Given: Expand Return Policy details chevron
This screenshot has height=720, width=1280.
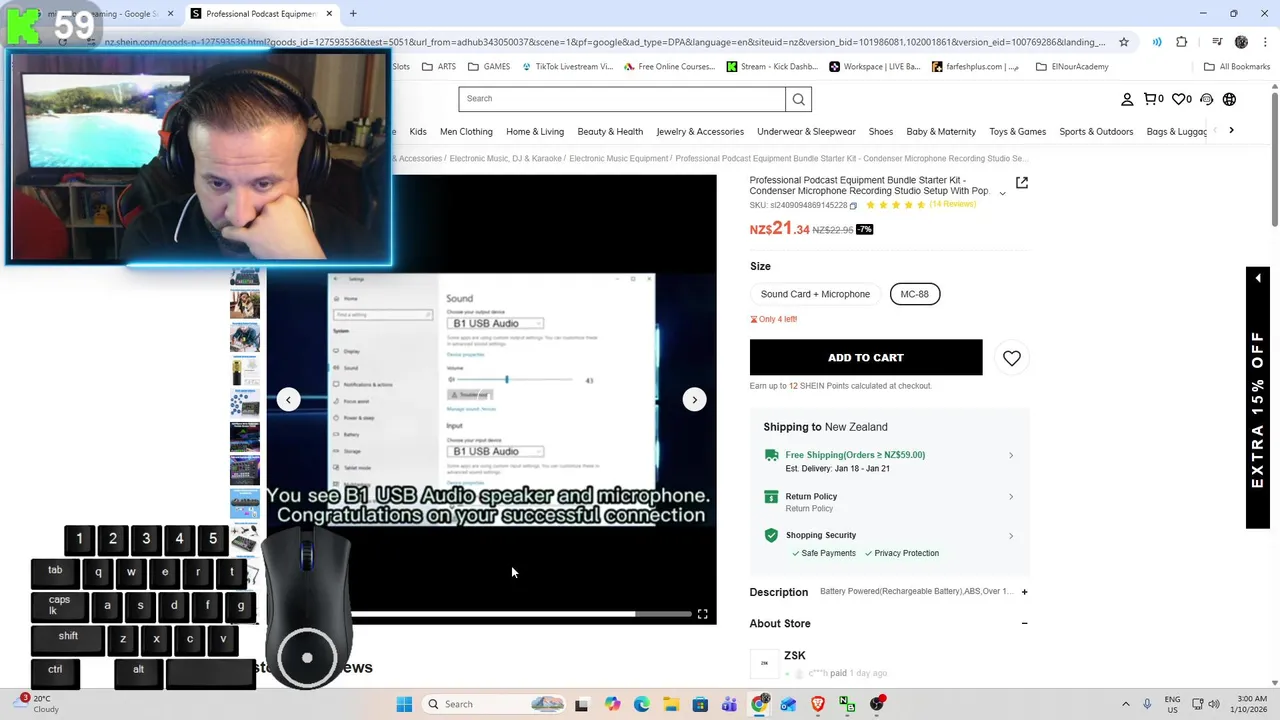Looking at the screenshot, I should [1010, 497].
